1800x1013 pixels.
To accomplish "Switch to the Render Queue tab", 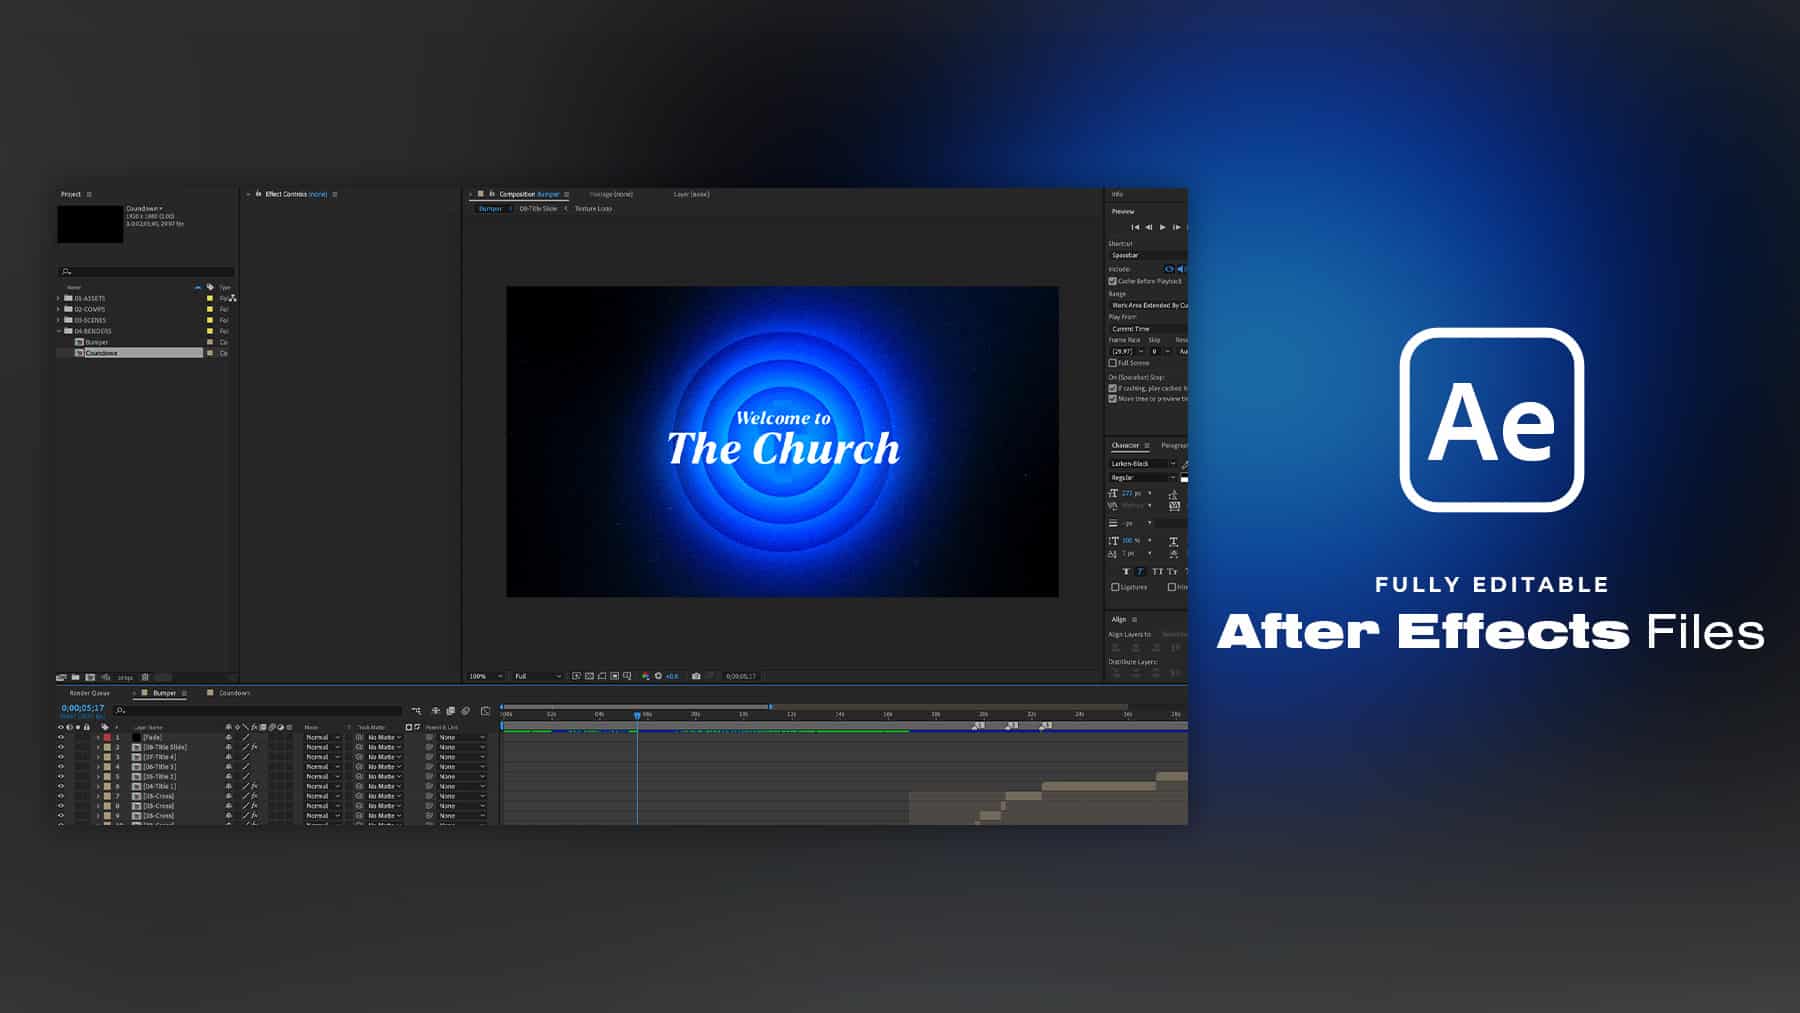I will 90,693.
